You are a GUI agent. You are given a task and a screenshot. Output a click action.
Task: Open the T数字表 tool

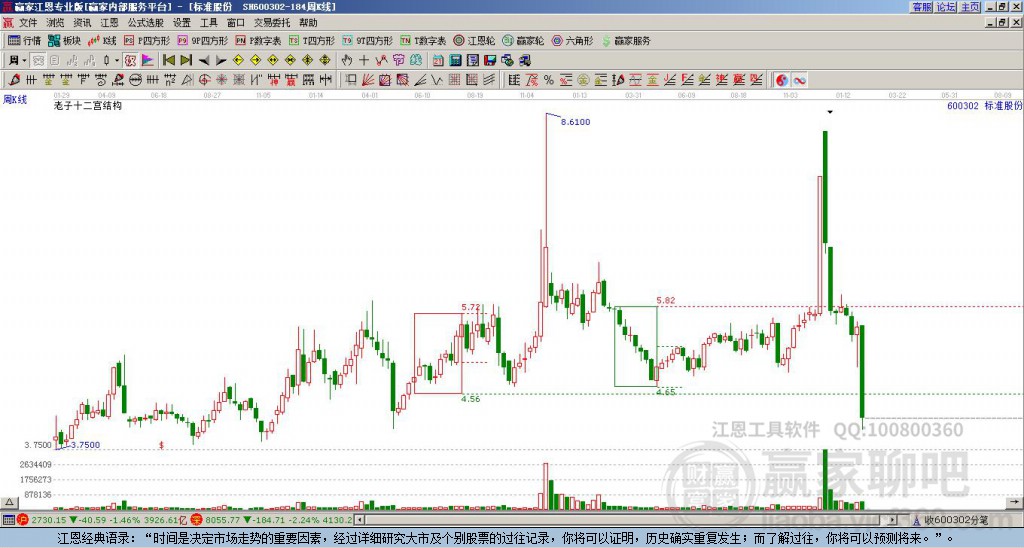coord(423,40)
